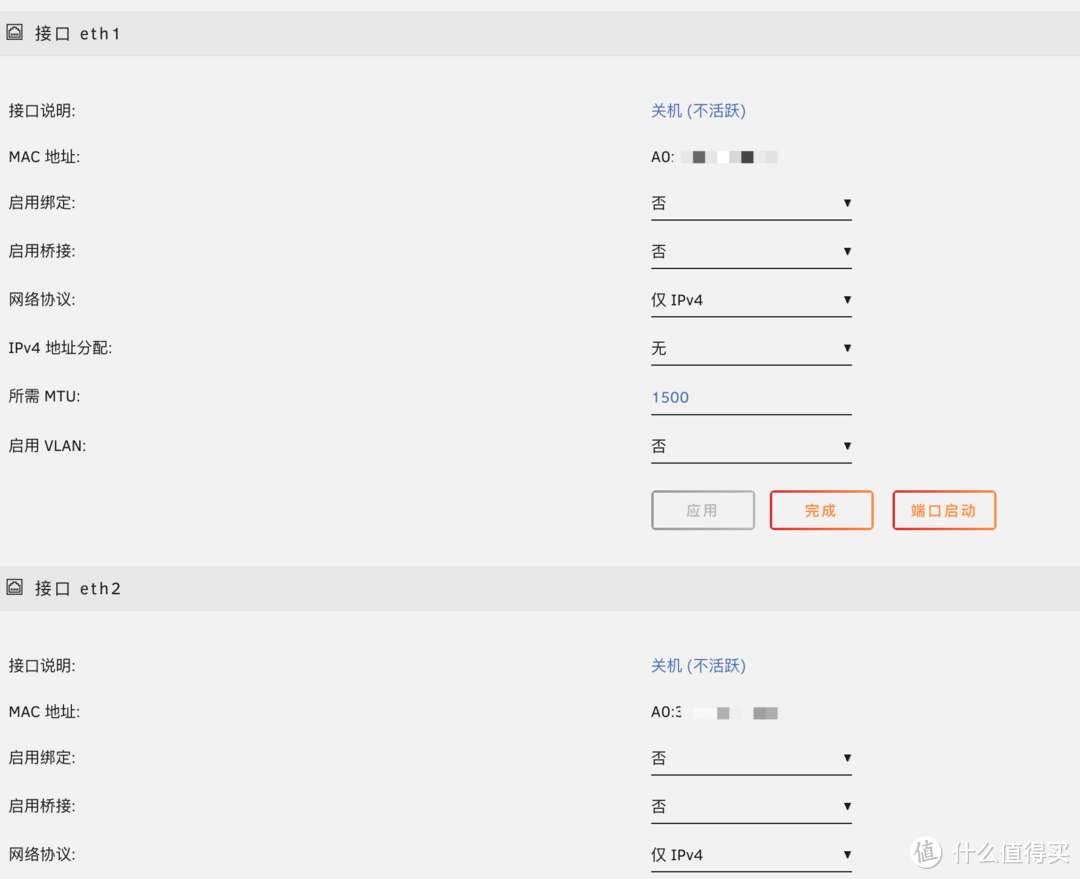Click the dropdown arrow next to 启用 VLAN

(847, 447)
